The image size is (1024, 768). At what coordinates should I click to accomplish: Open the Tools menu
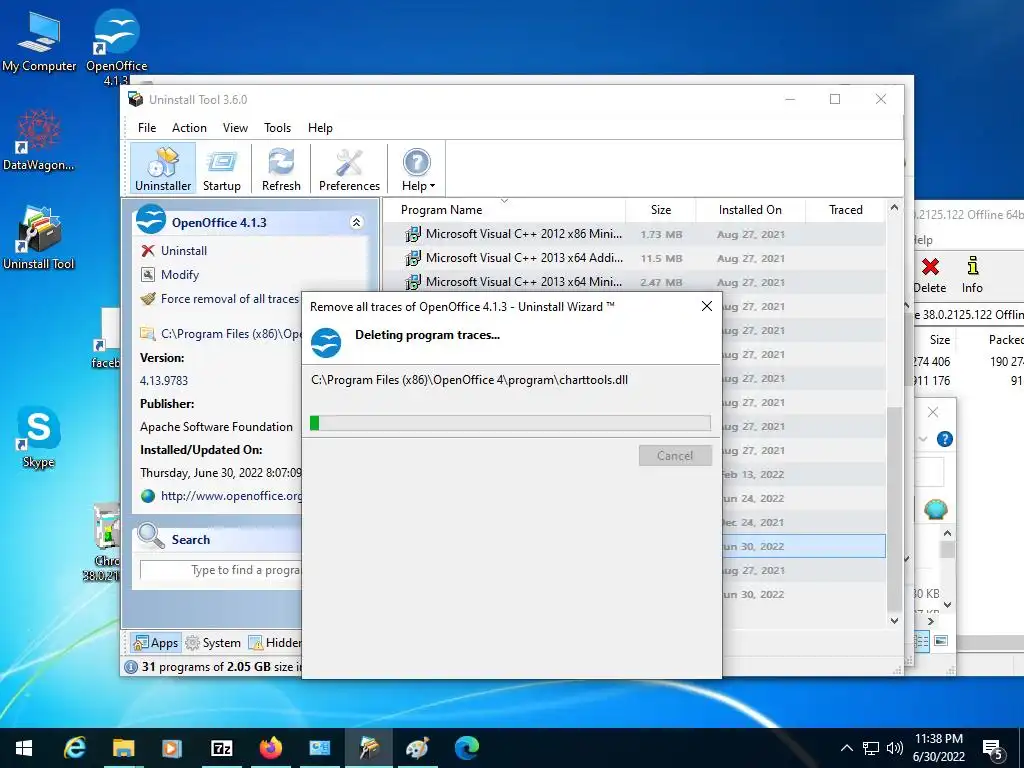(278, 128)
